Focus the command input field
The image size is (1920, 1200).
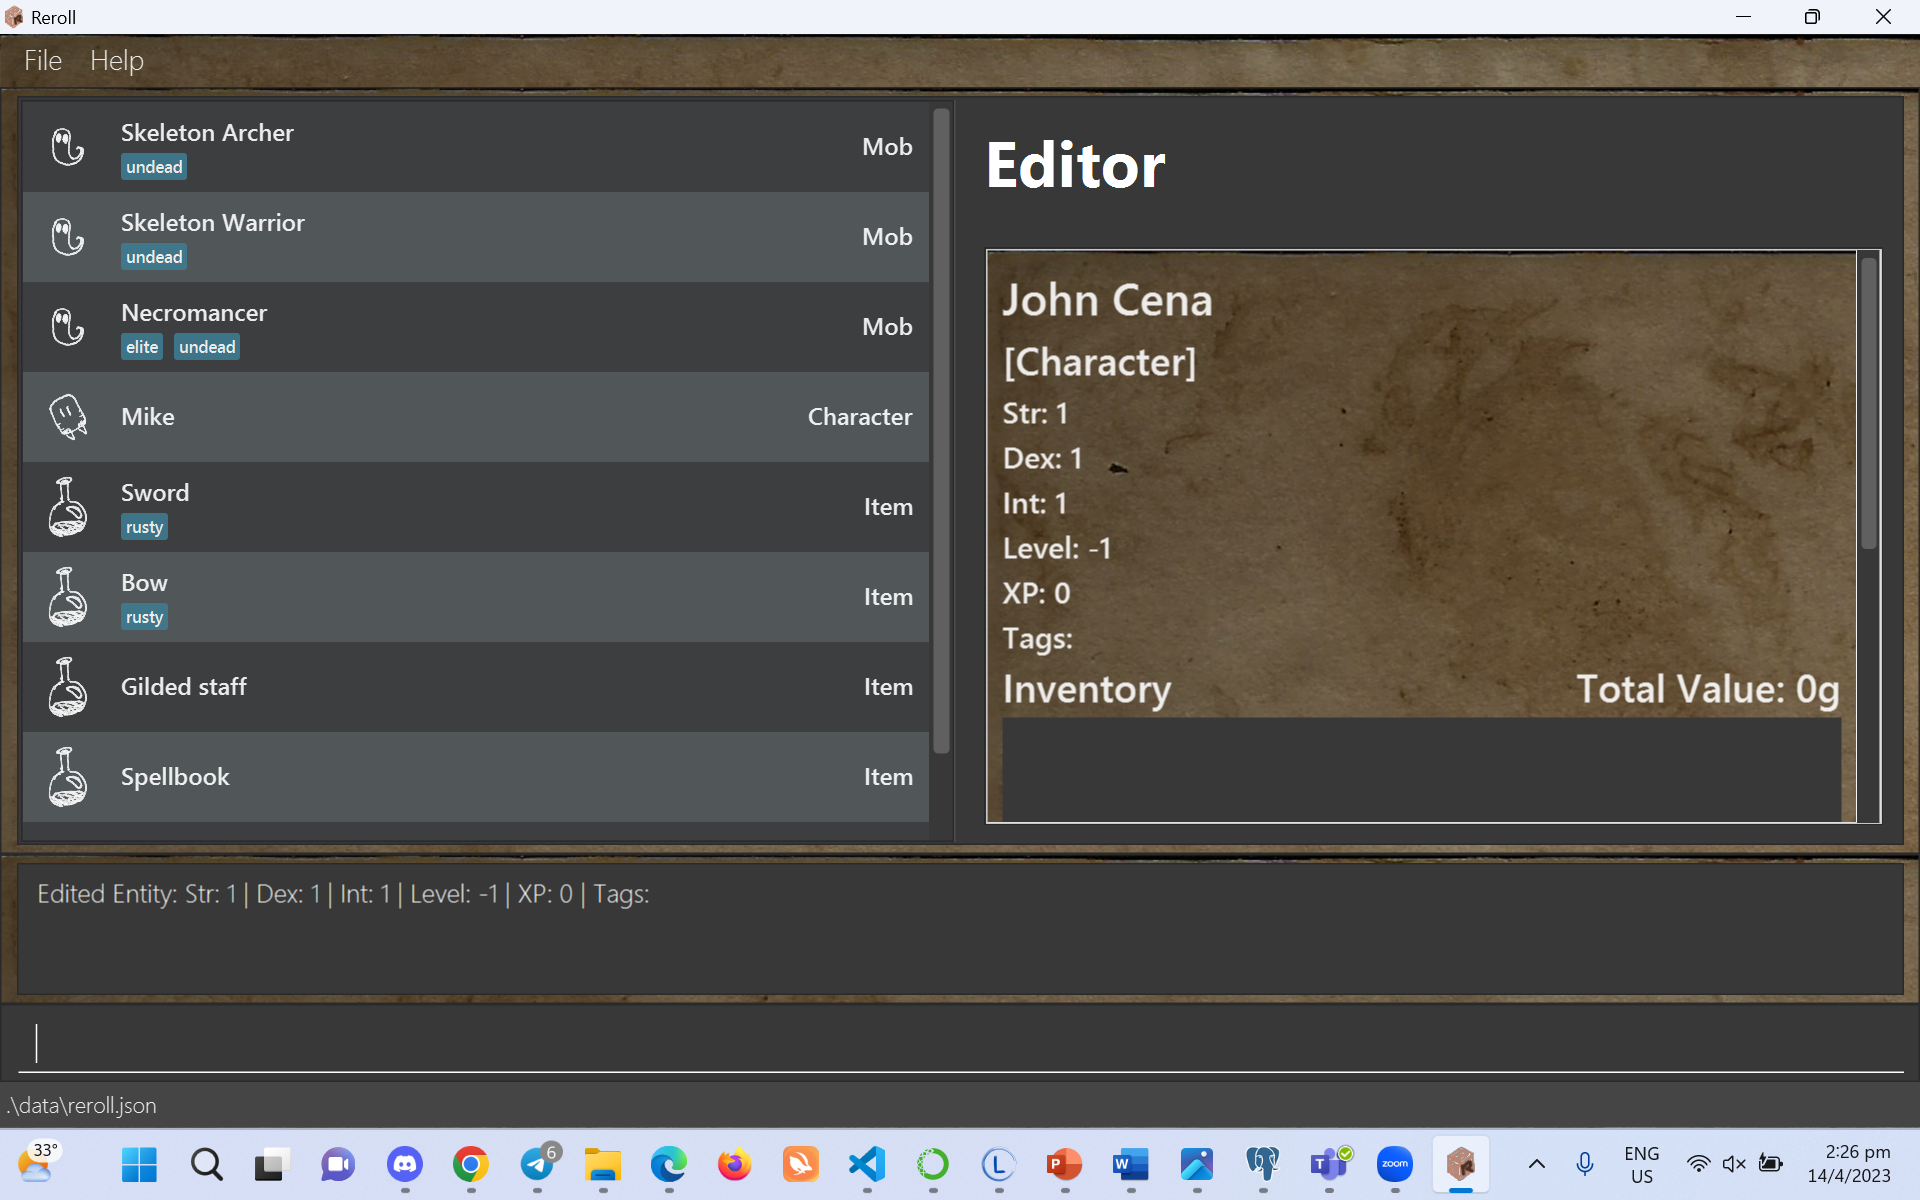tap(960, 1043)
